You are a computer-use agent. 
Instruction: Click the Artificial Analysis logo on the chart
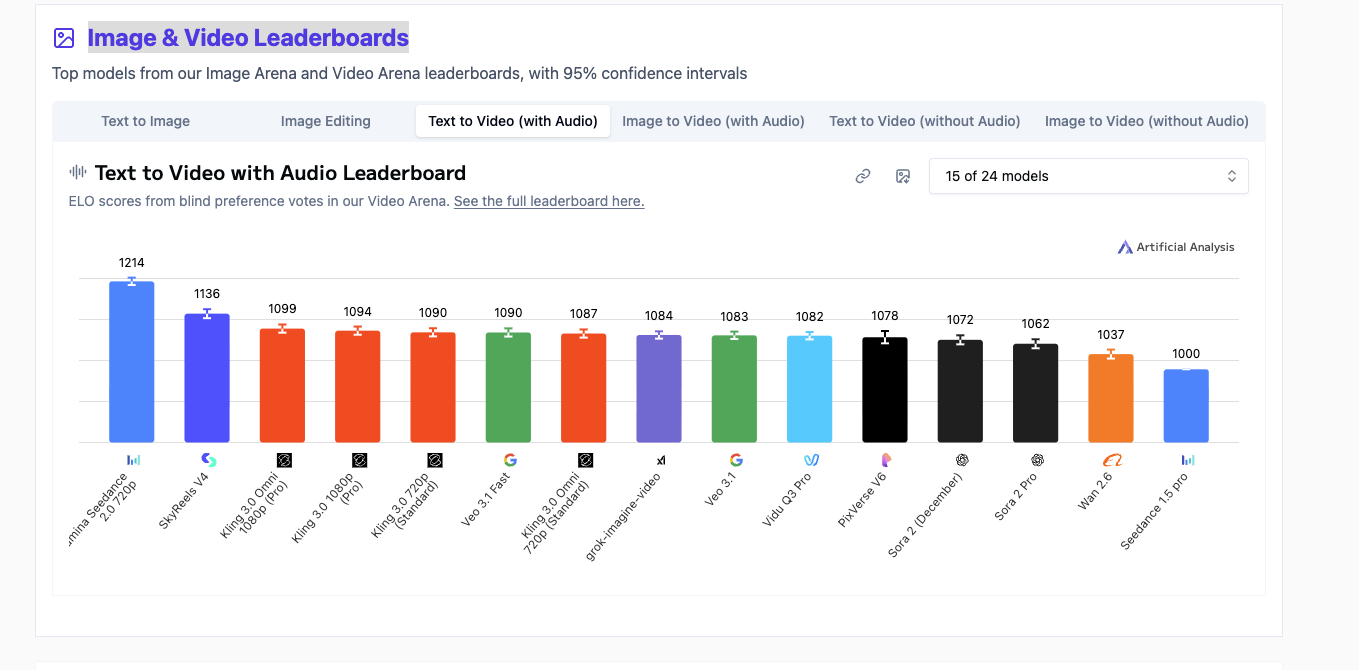point(1176,246)
